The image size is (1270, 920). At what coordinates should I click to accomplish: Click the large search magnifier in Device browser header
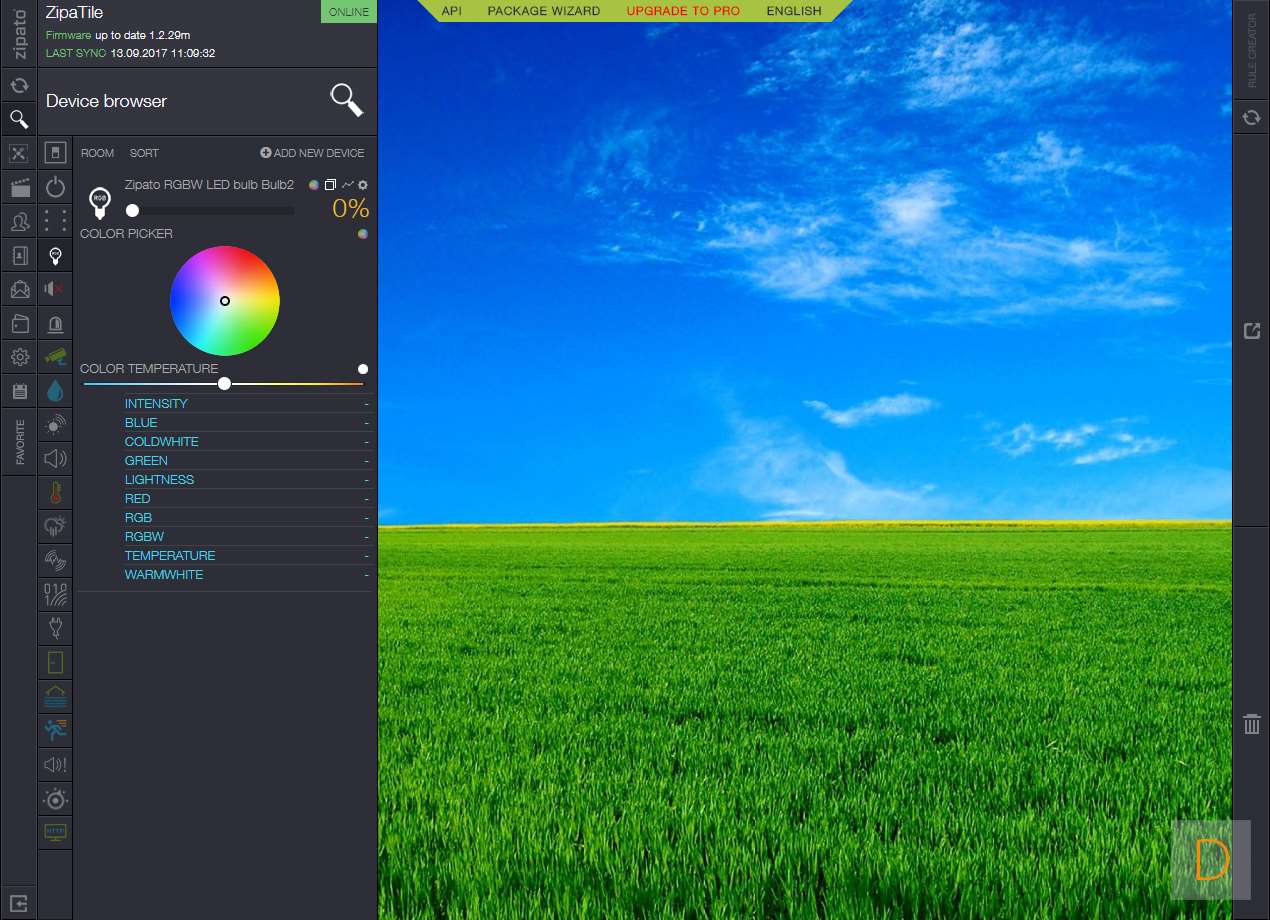pyautogui.click(x=346, y=100)
